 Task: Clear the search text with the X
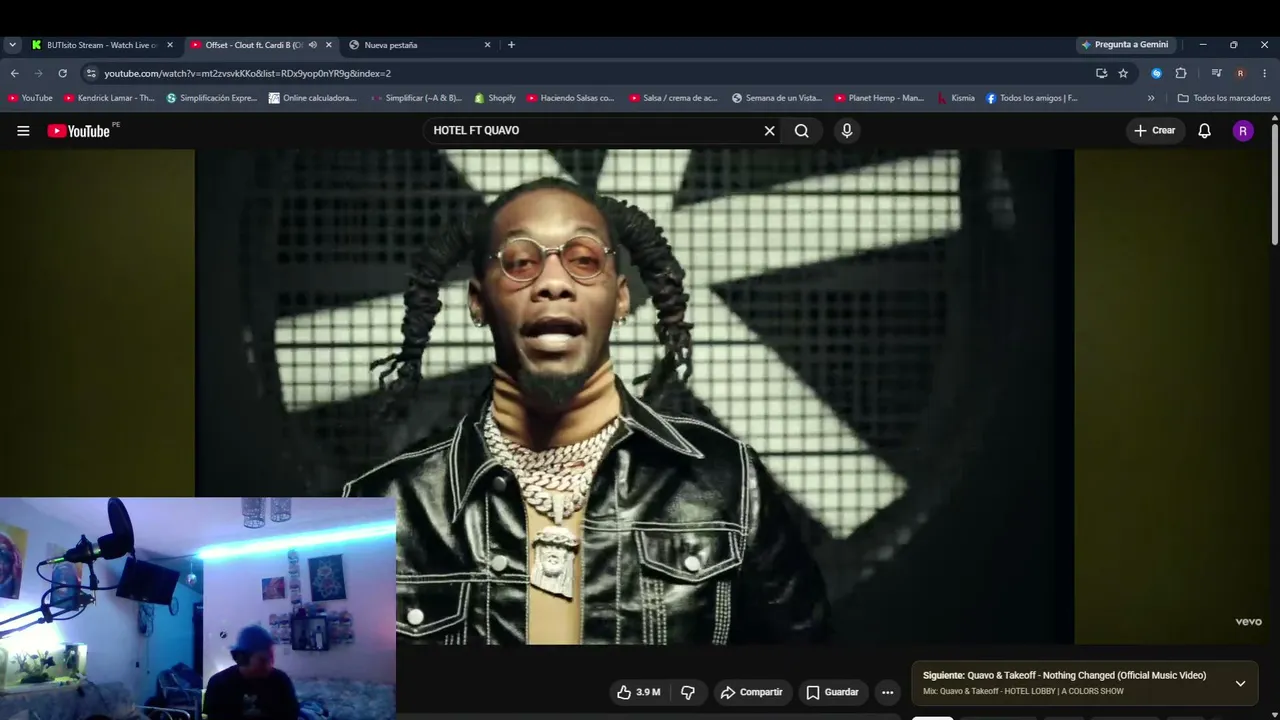[770, 131]
